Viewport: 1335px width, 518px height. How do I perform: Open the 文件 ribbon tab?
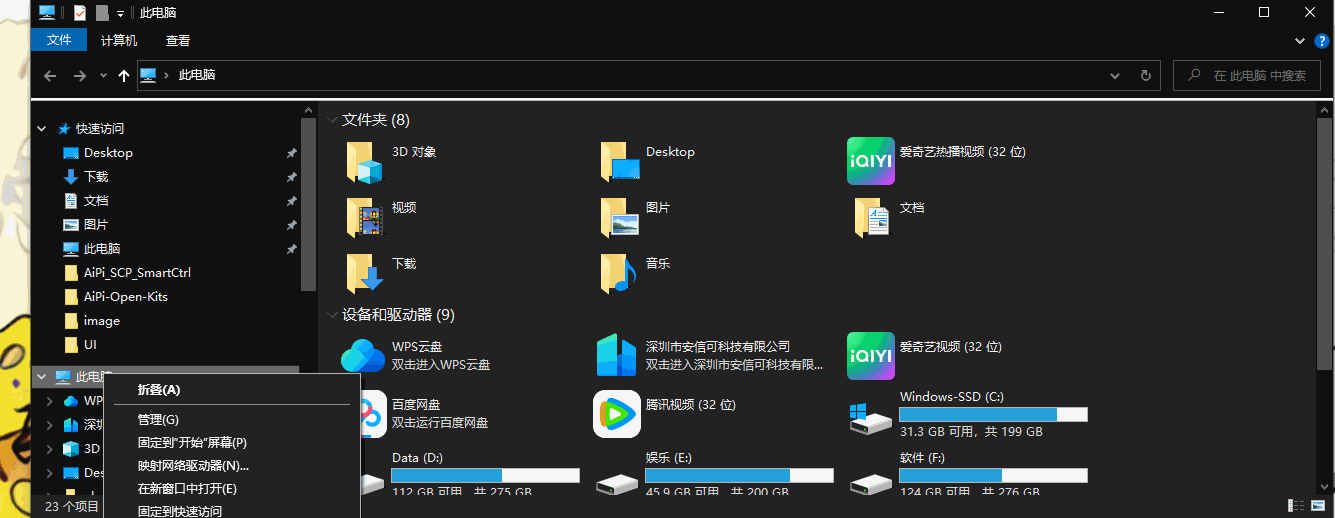pyautogui.click(x=59, y=40)
